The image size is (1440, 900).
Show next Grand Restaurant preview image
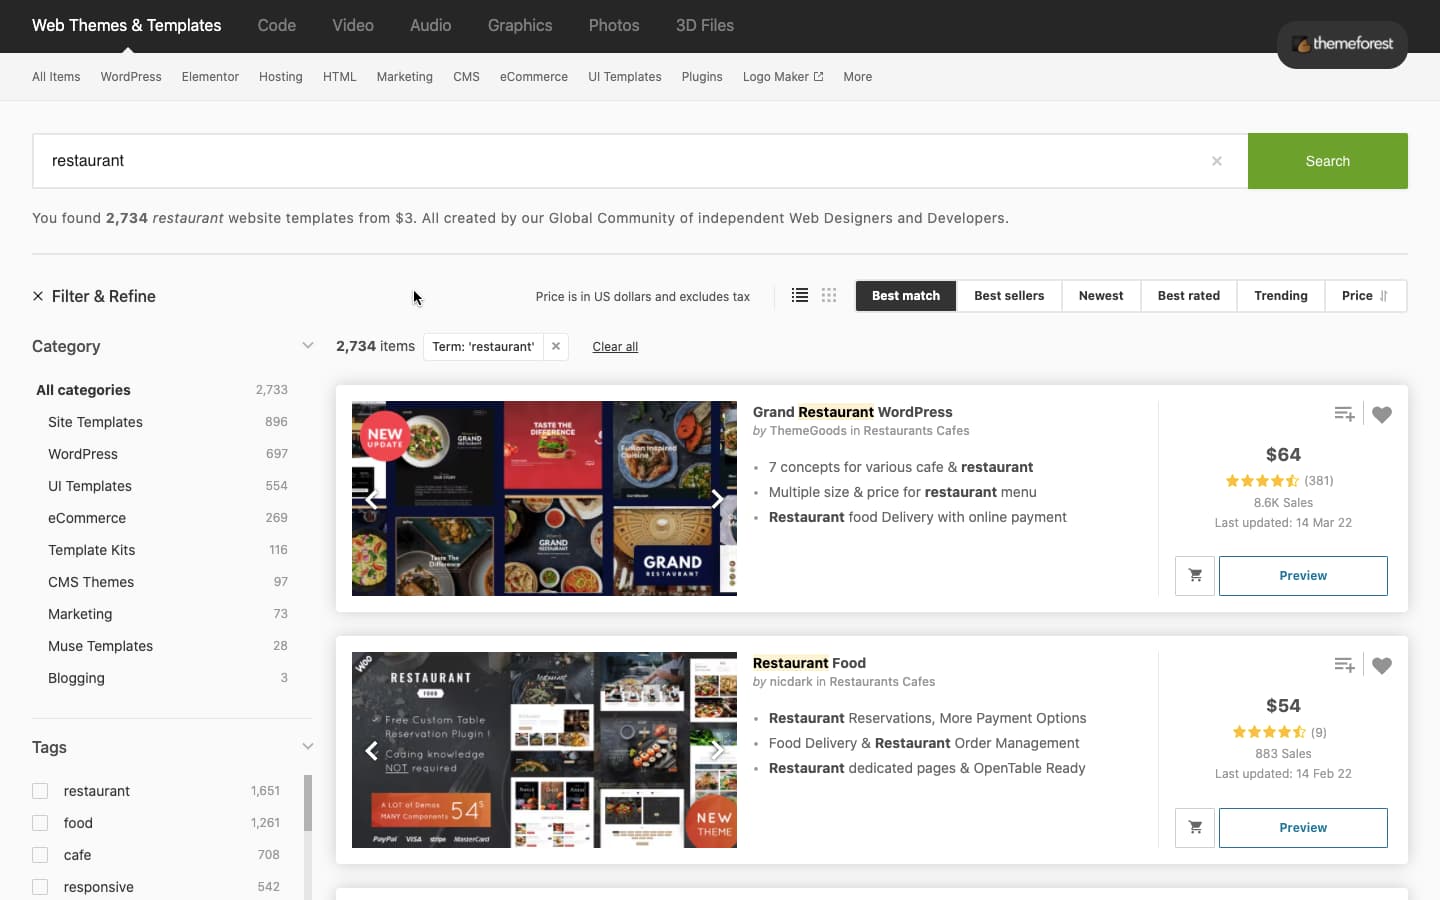coord(717,499)
